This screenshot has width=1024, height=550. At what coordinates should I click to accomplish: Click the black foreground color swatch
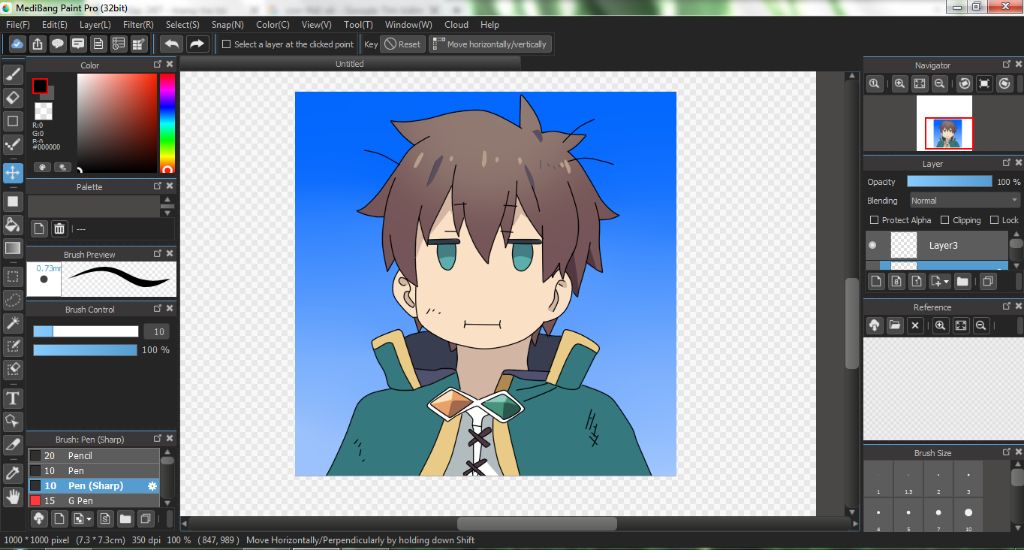pos(40,86)
